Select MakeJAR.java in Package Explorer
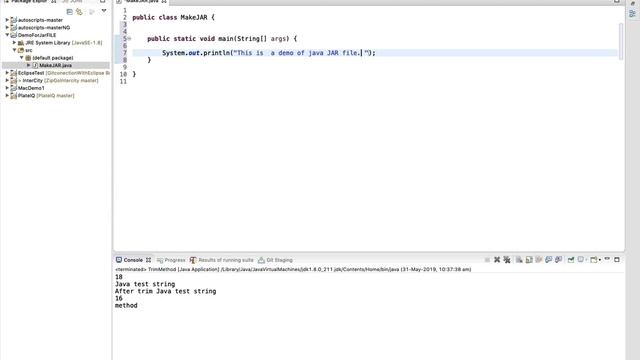The width and height of the screenshot is (640, 360). (x=56, y=65)
